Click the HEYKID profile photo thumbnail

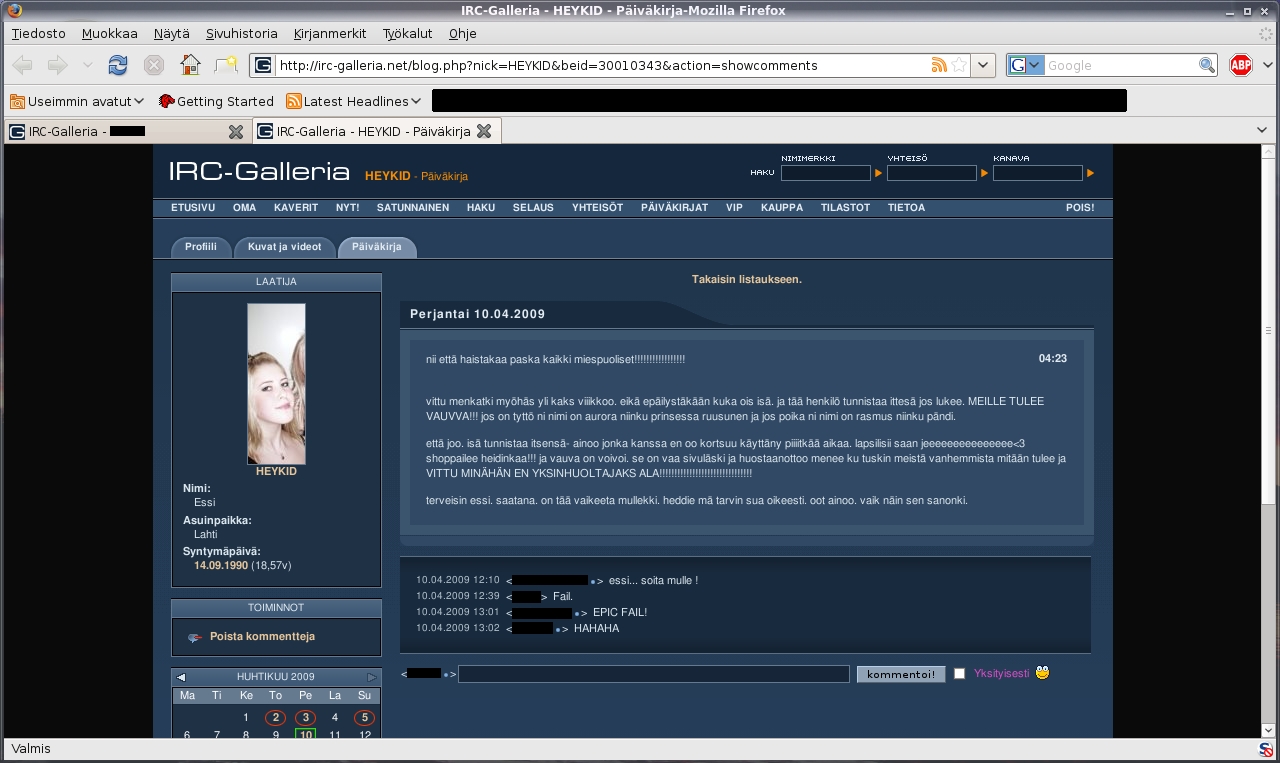(x=276, y=384)
